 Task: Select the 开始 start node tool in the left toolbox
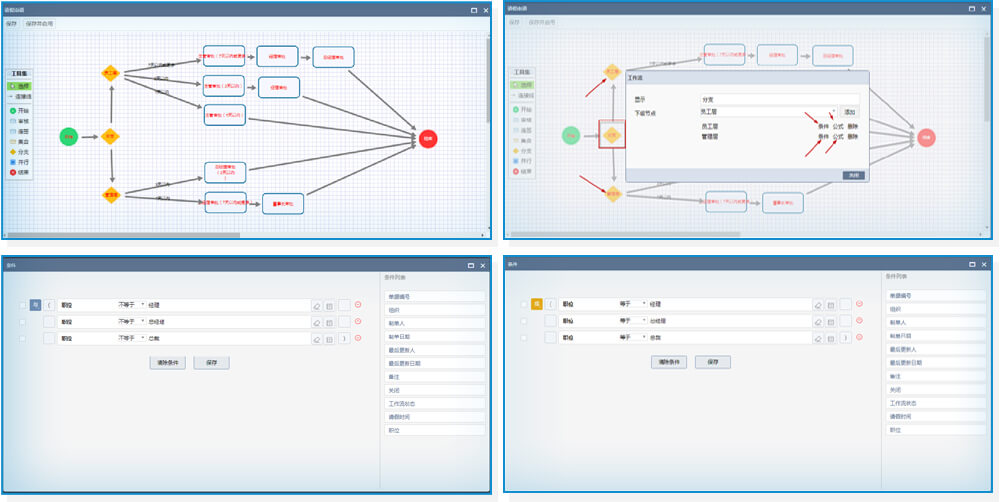[20, 110]
